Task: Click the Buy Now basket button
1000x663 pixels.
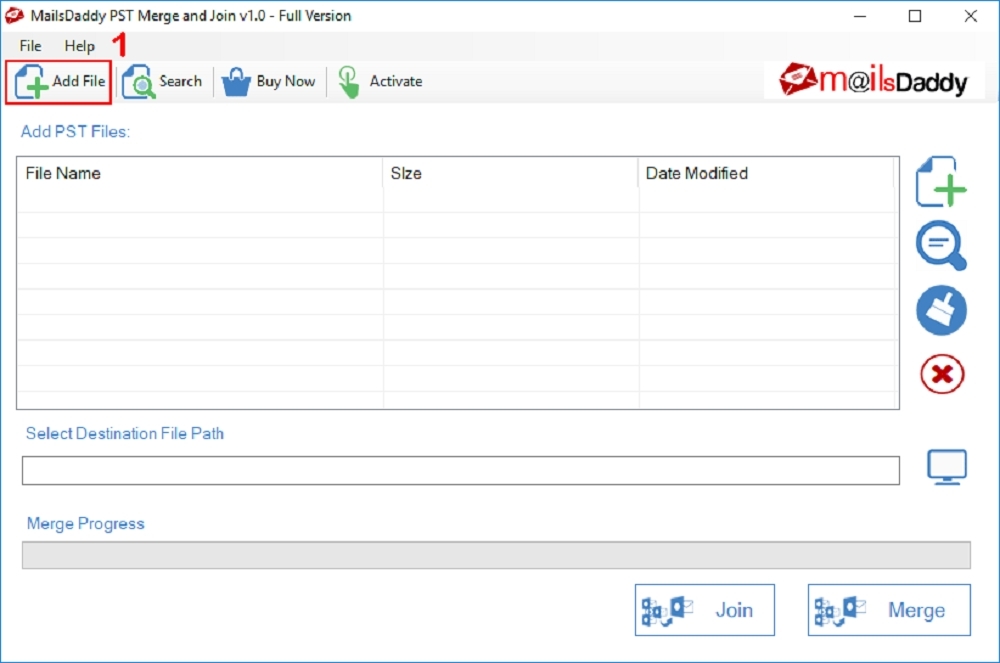Action: click(268, 82)
